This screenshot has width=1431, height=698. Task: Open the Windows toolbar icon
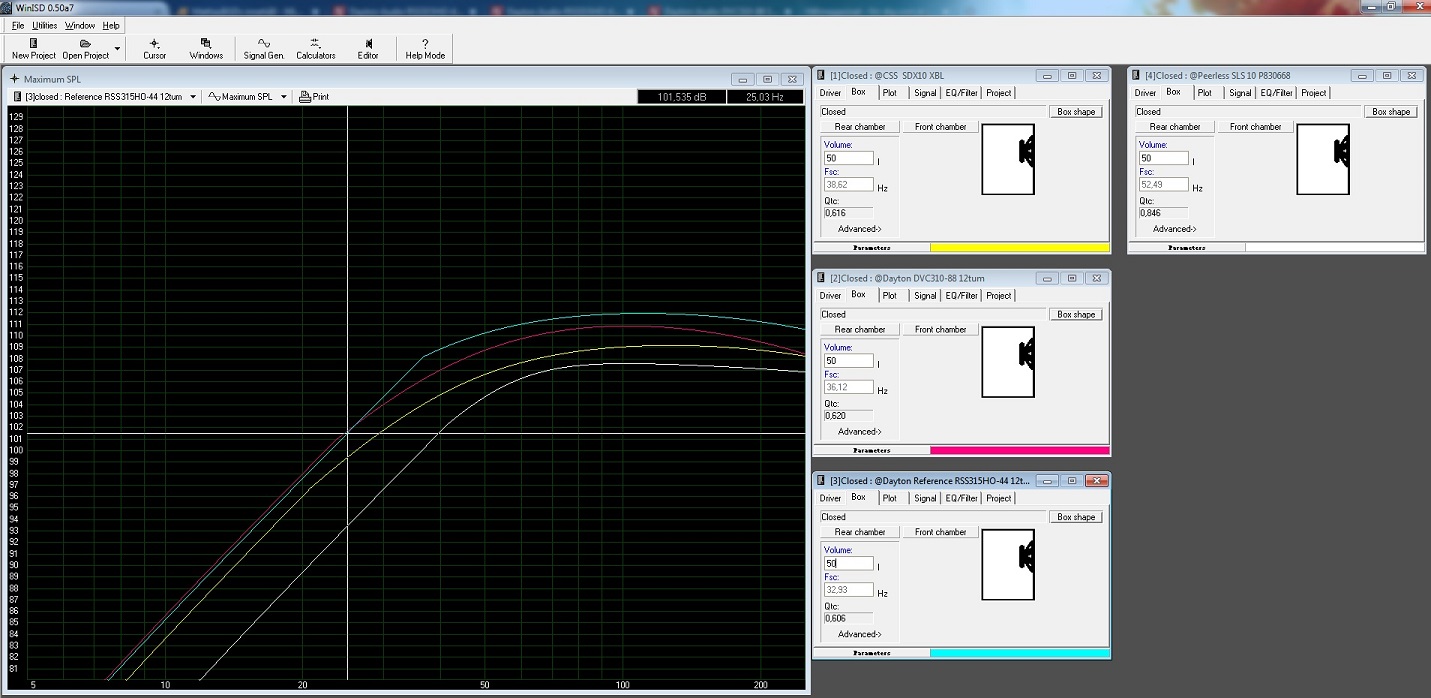(x=206, y=48)
